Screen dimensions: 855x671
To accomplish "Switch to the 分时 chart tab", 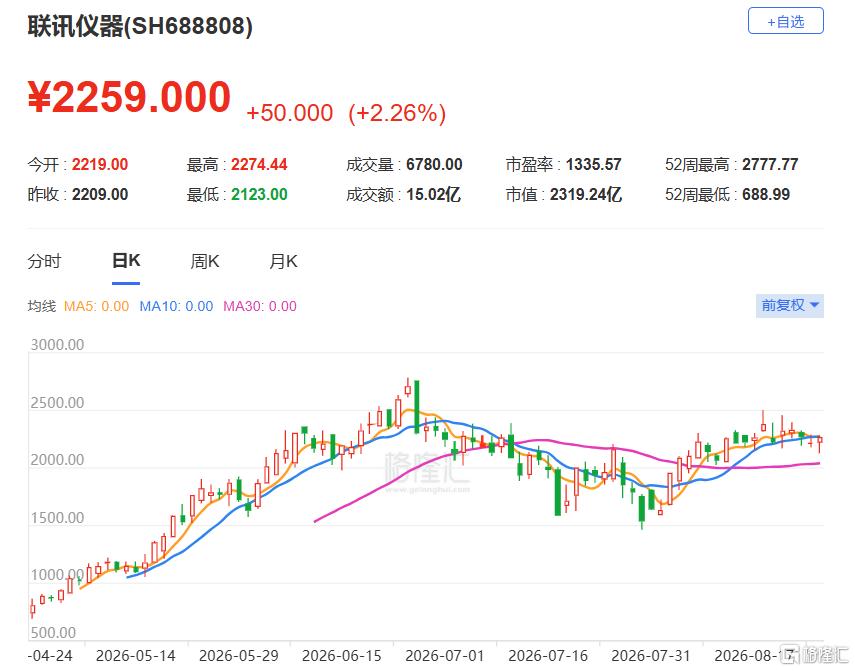I will (44, 261).
